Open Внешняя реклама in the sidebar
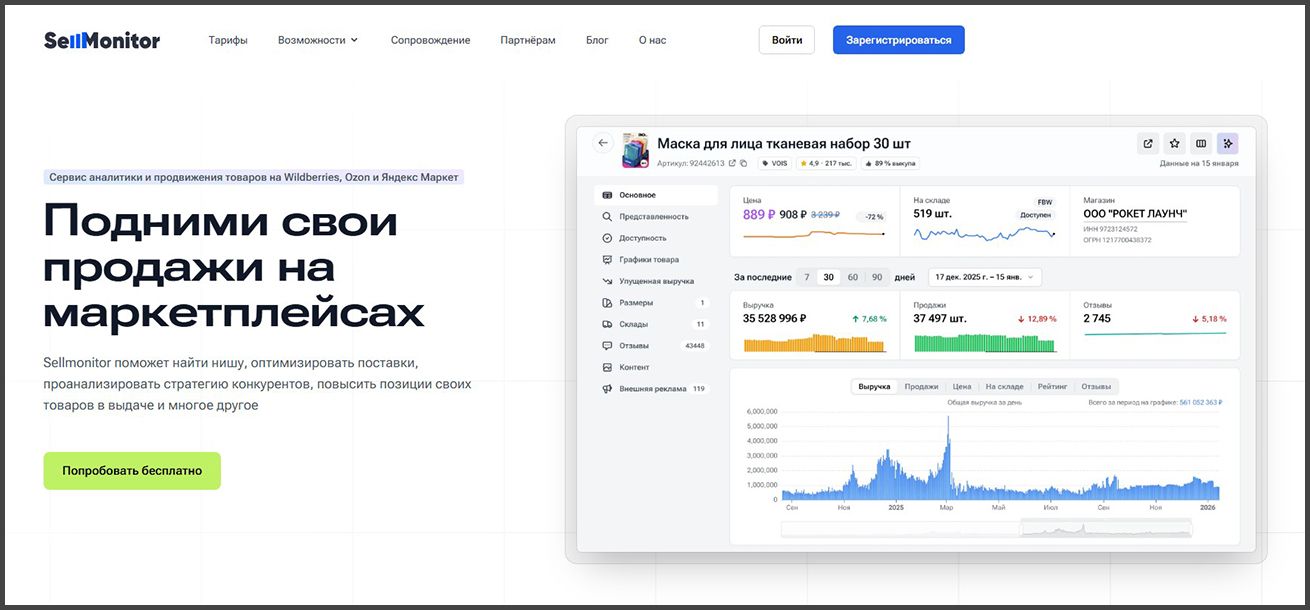Viewport: 1310px width, 610px height. pyautogui.click(x=656, y=389)
